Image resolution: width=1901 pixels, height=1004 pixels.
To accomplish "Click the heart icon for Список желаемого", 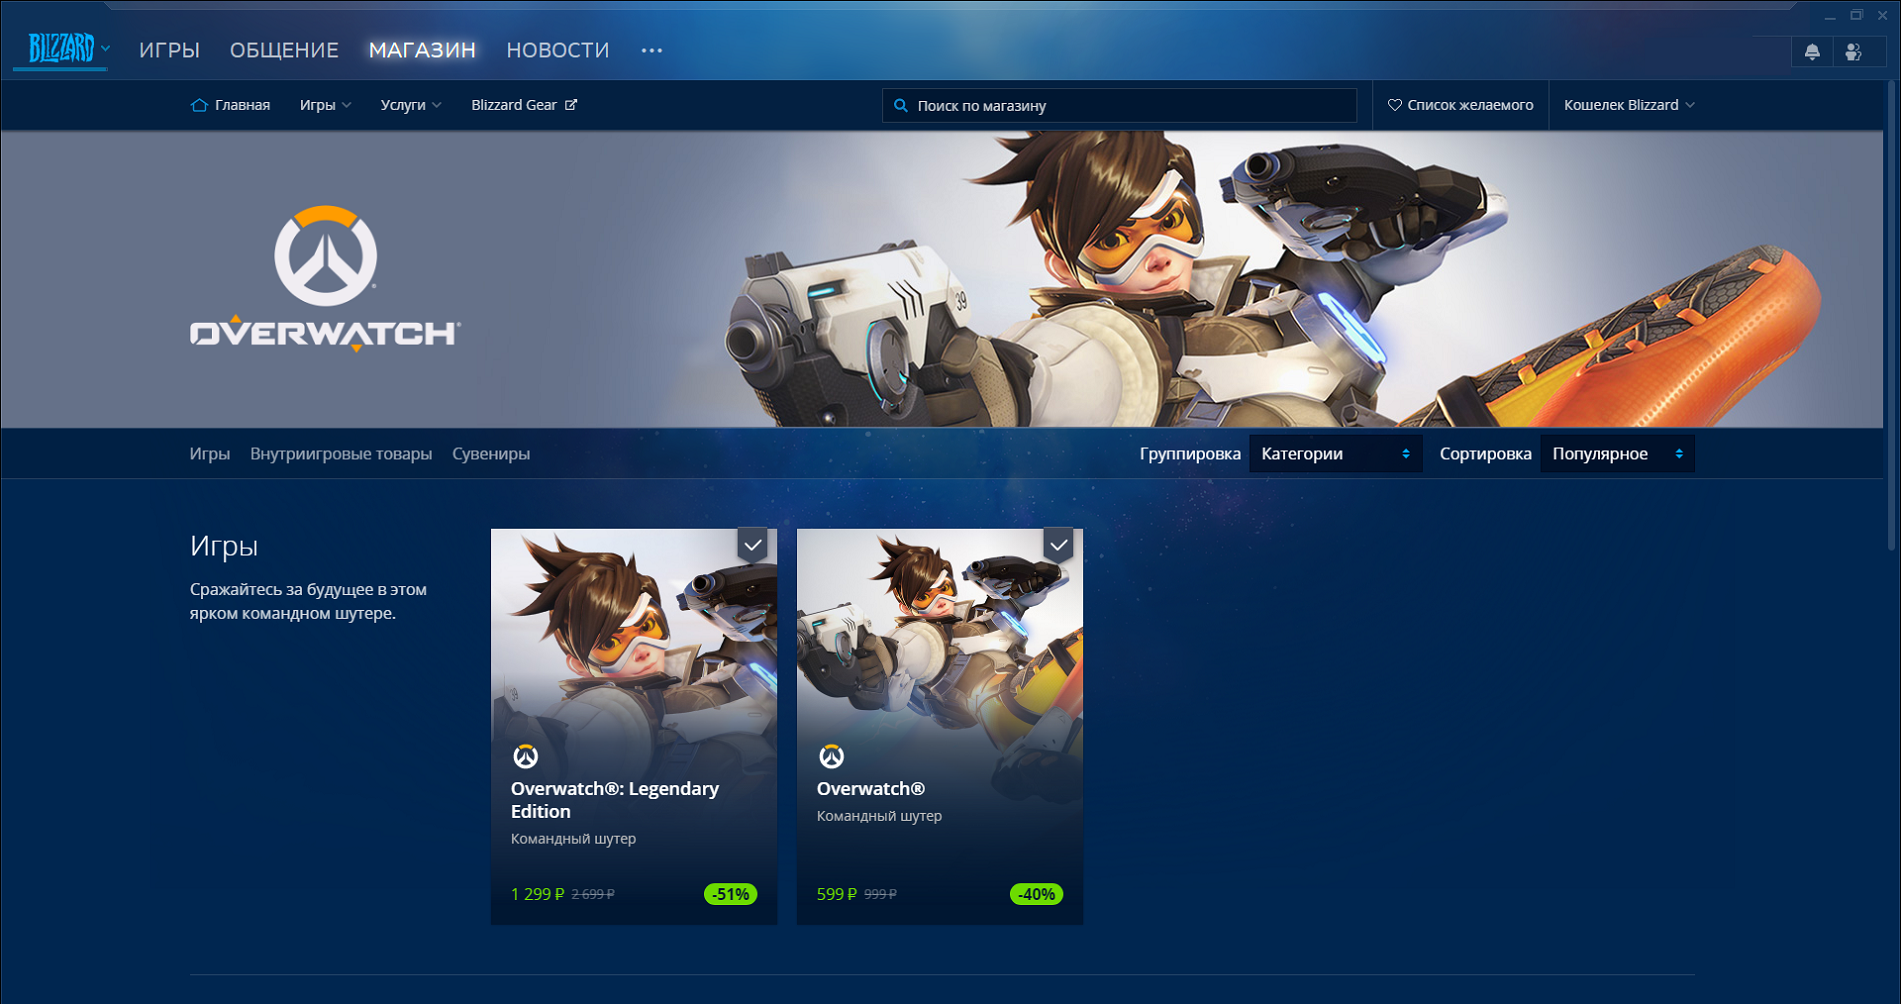I will tap(1394, 105).
